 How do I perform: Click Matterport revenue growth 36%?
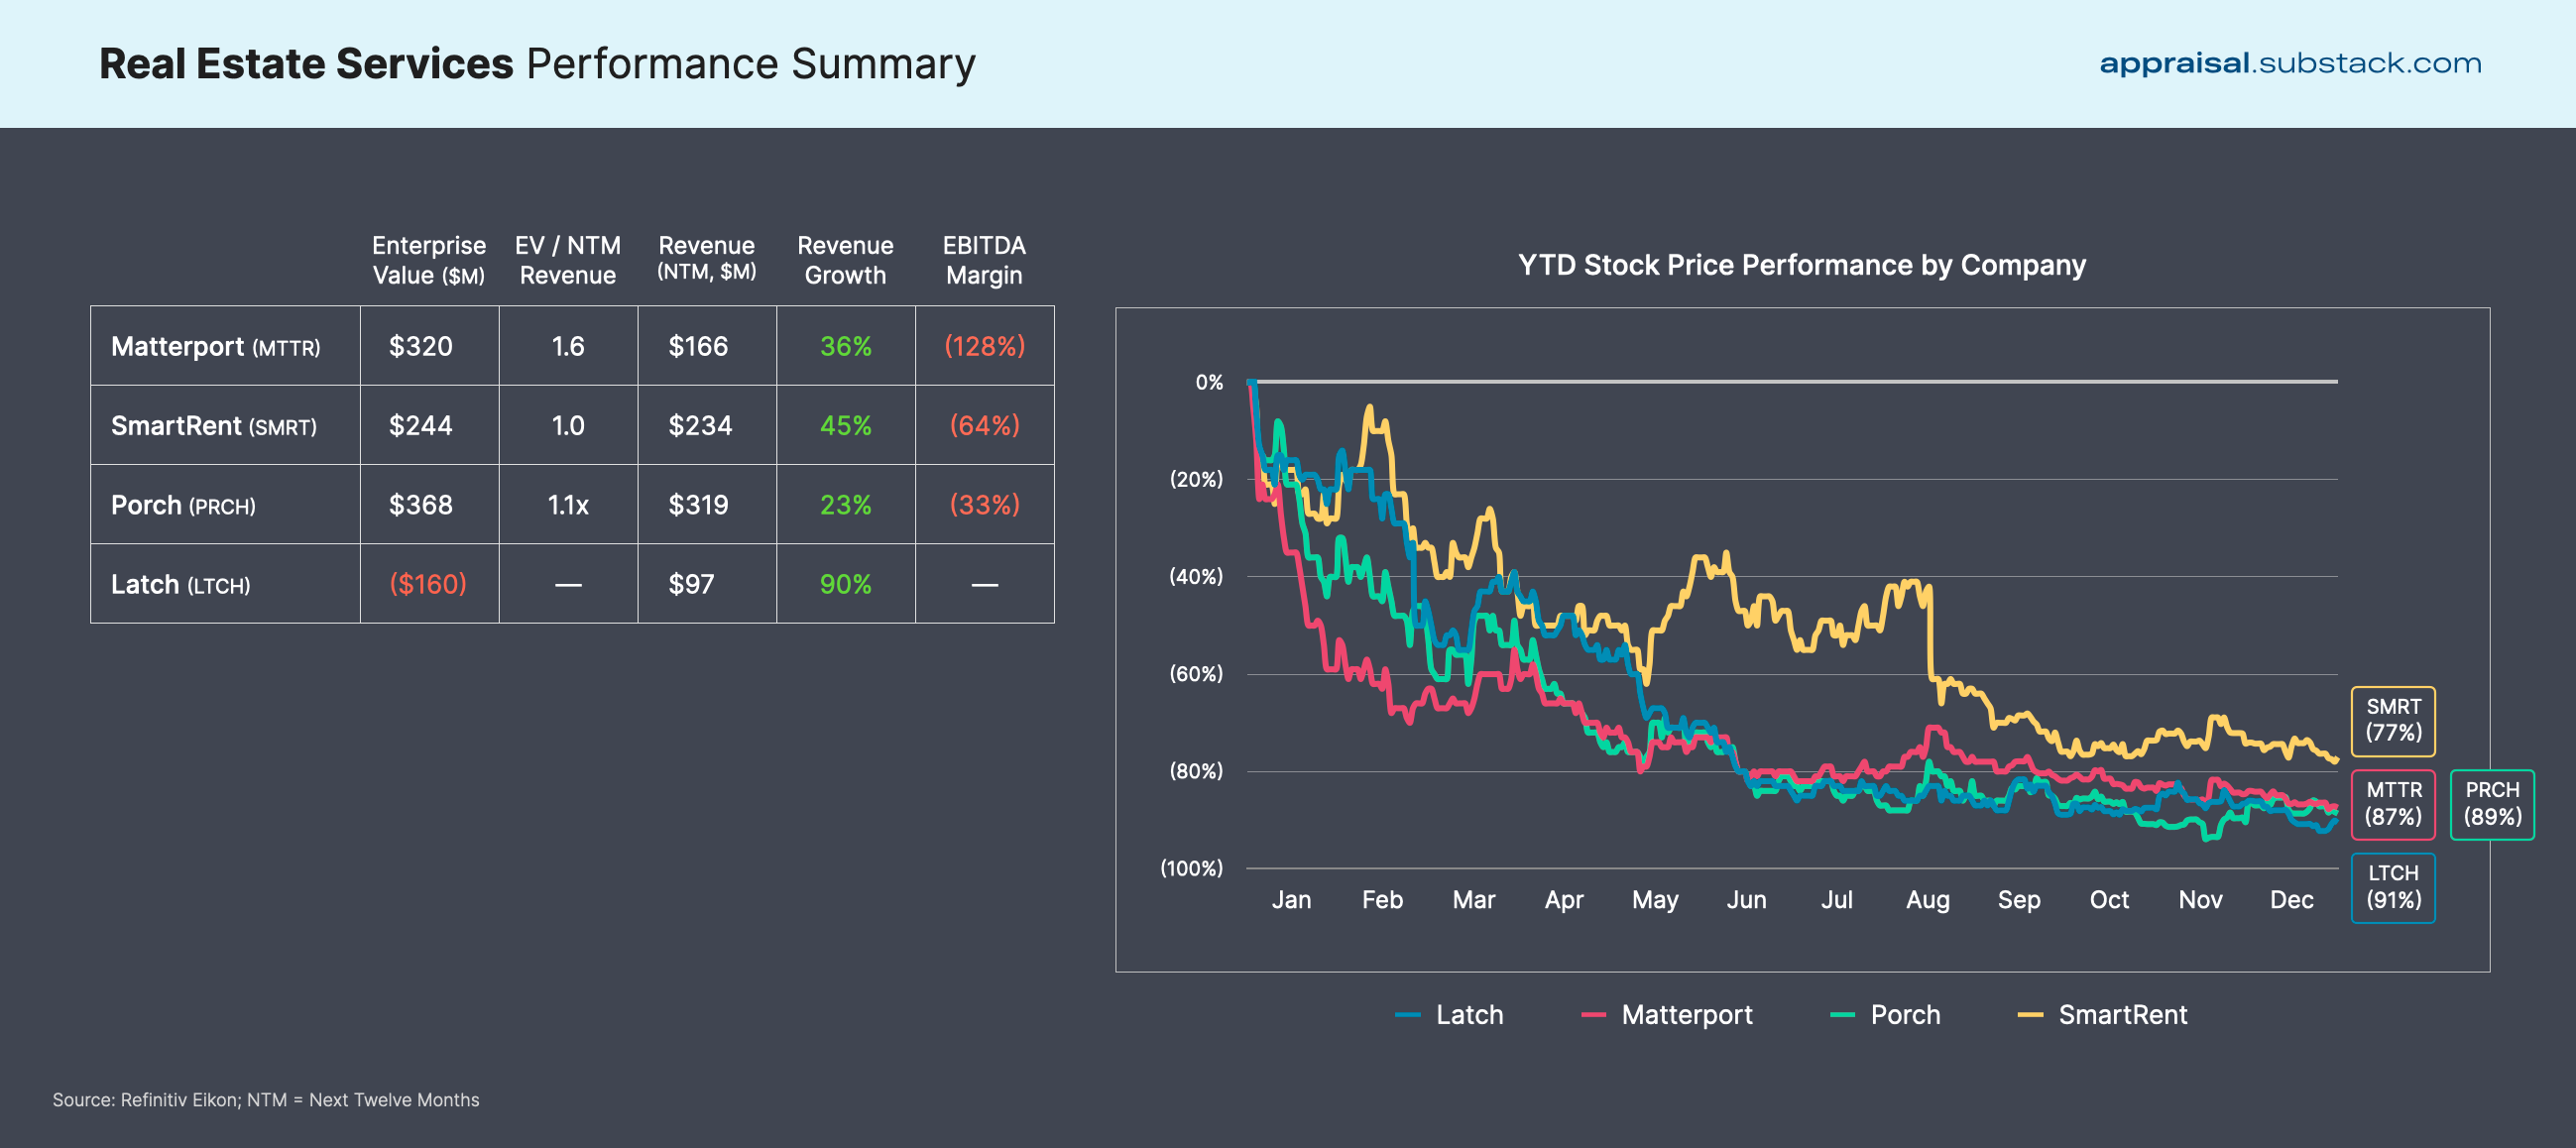pos(846,346)
